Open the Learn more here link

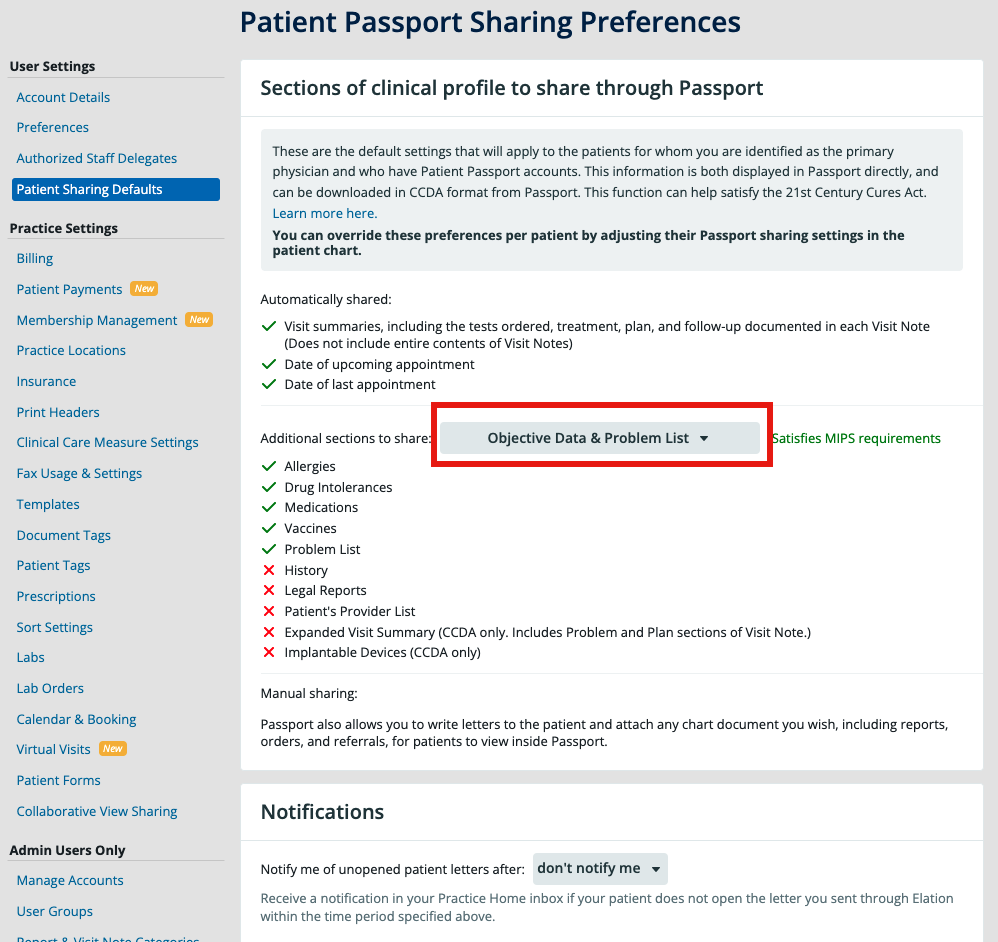(x=325, y=213)
